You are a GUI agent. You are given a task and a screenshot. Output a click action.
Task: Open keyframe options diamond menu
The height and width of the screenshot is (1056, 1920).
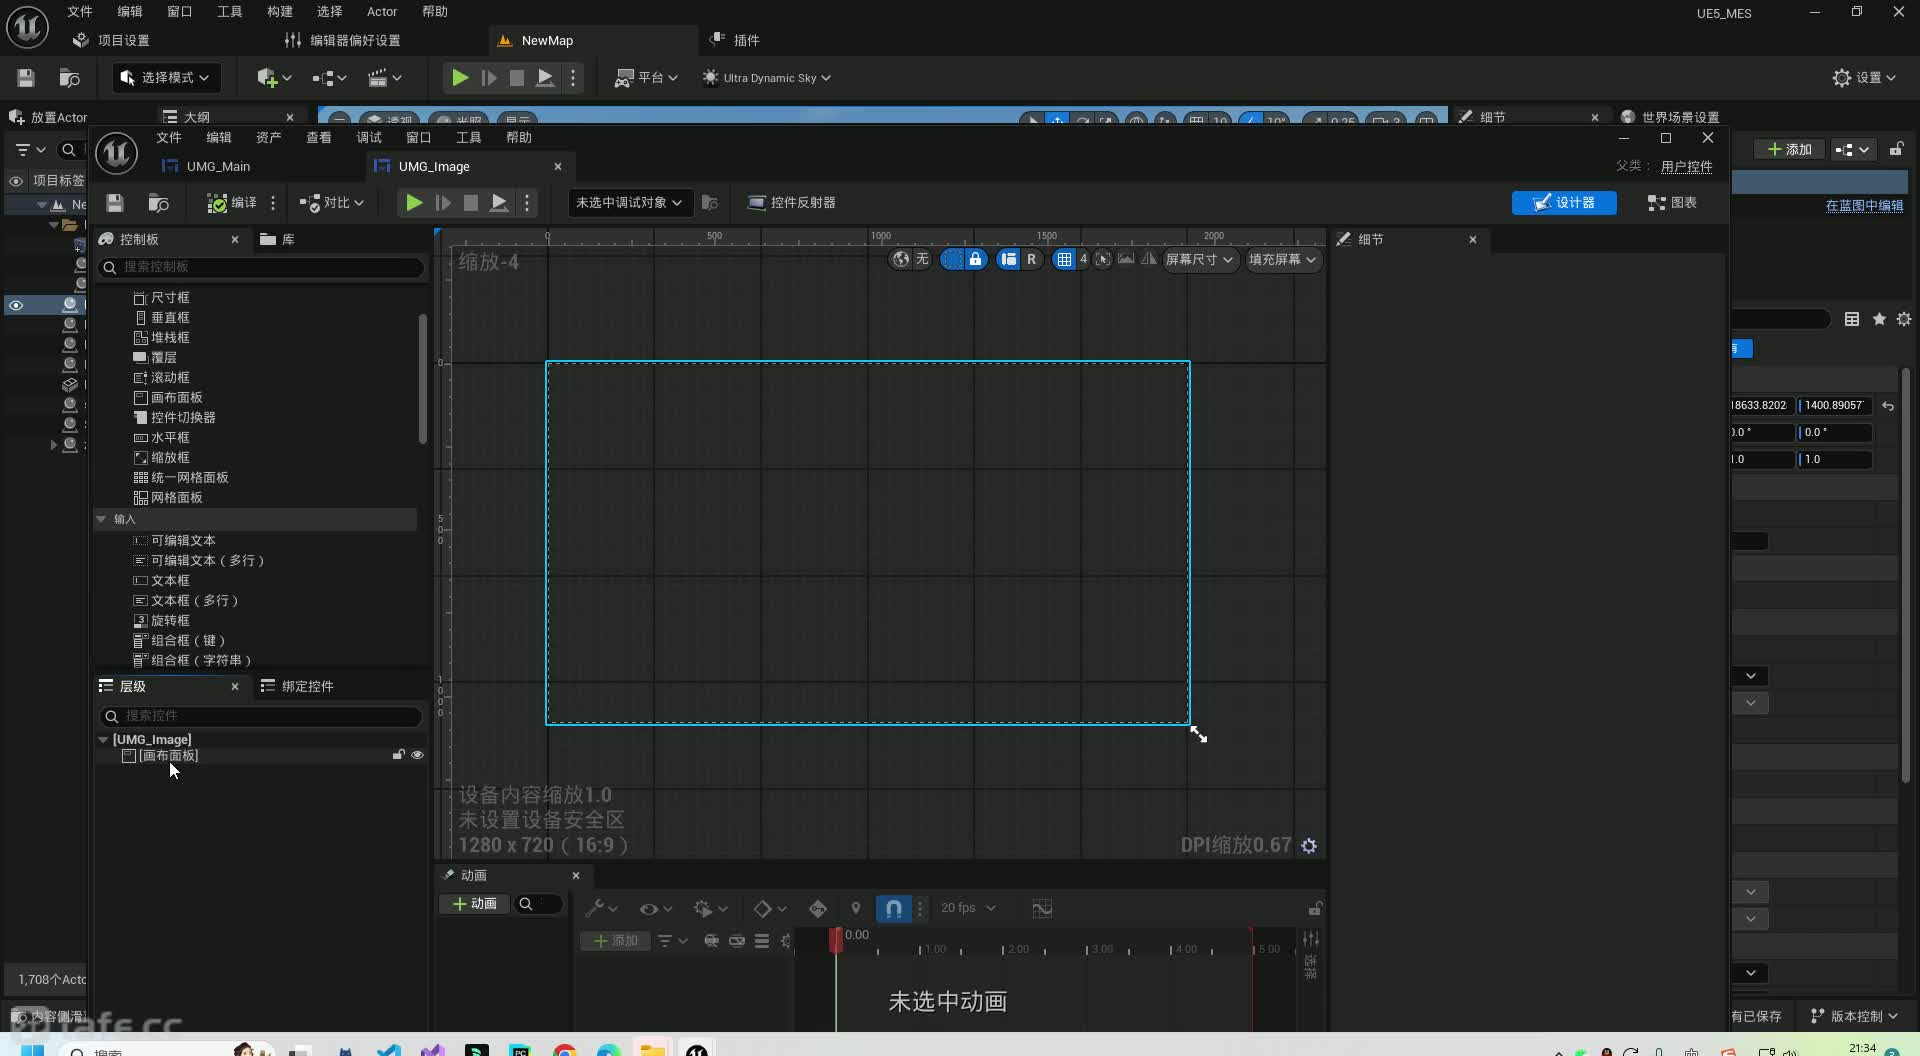[x=769, y=909]
